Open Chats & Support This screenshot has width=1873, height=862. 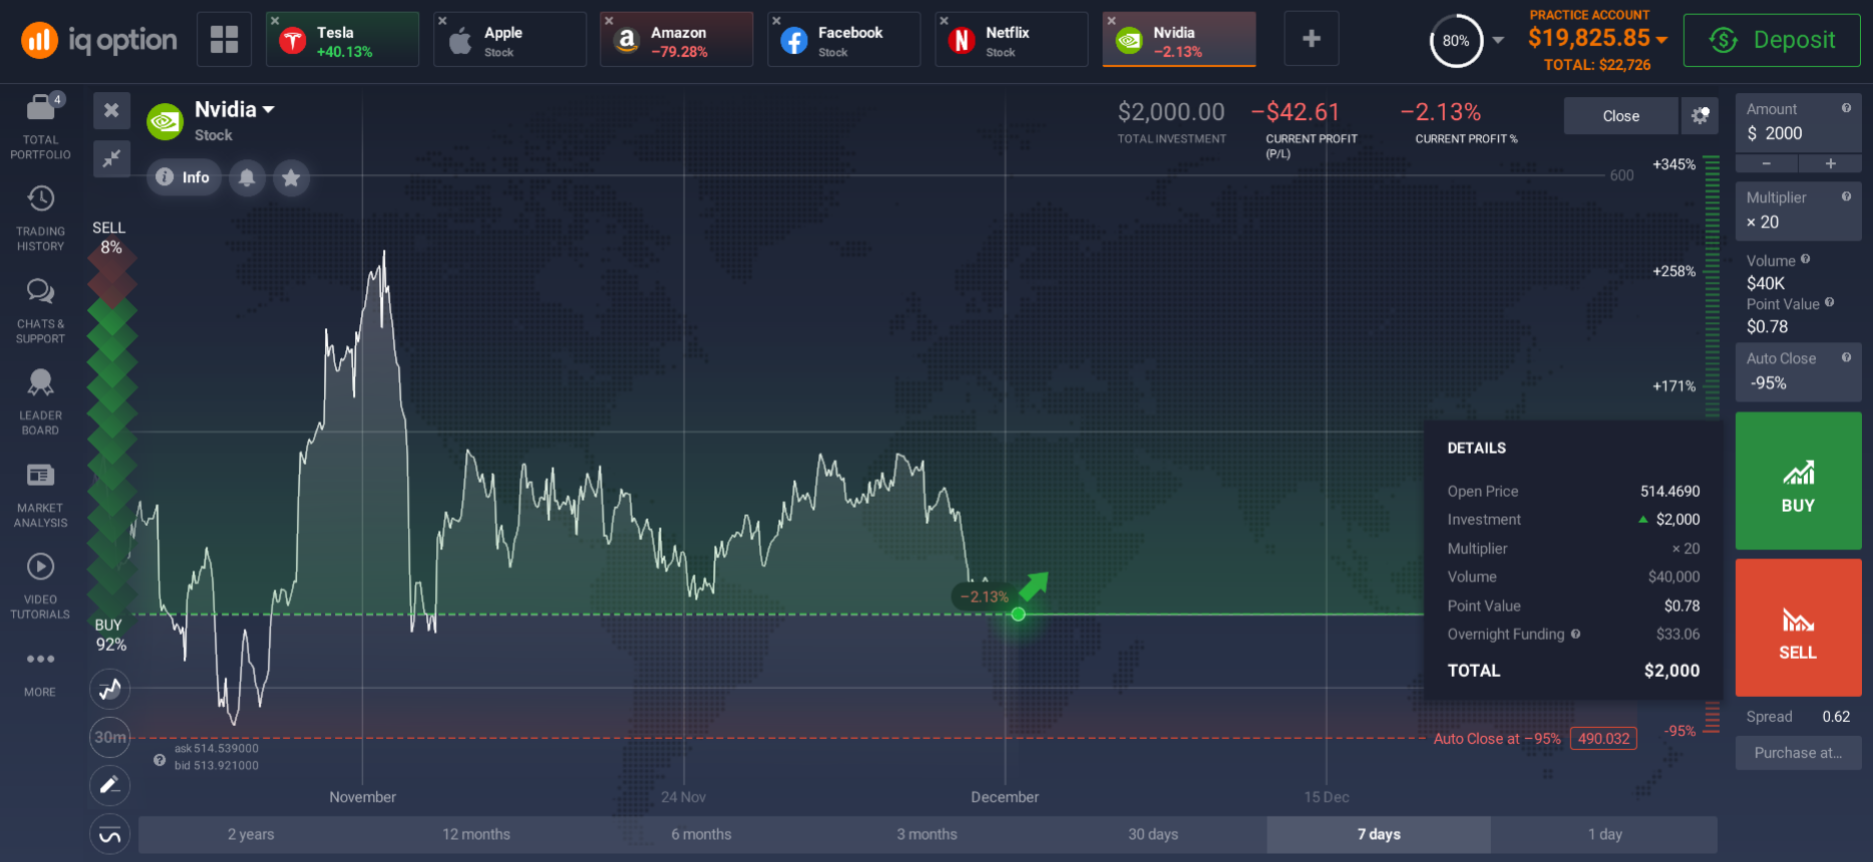point(40,310)
